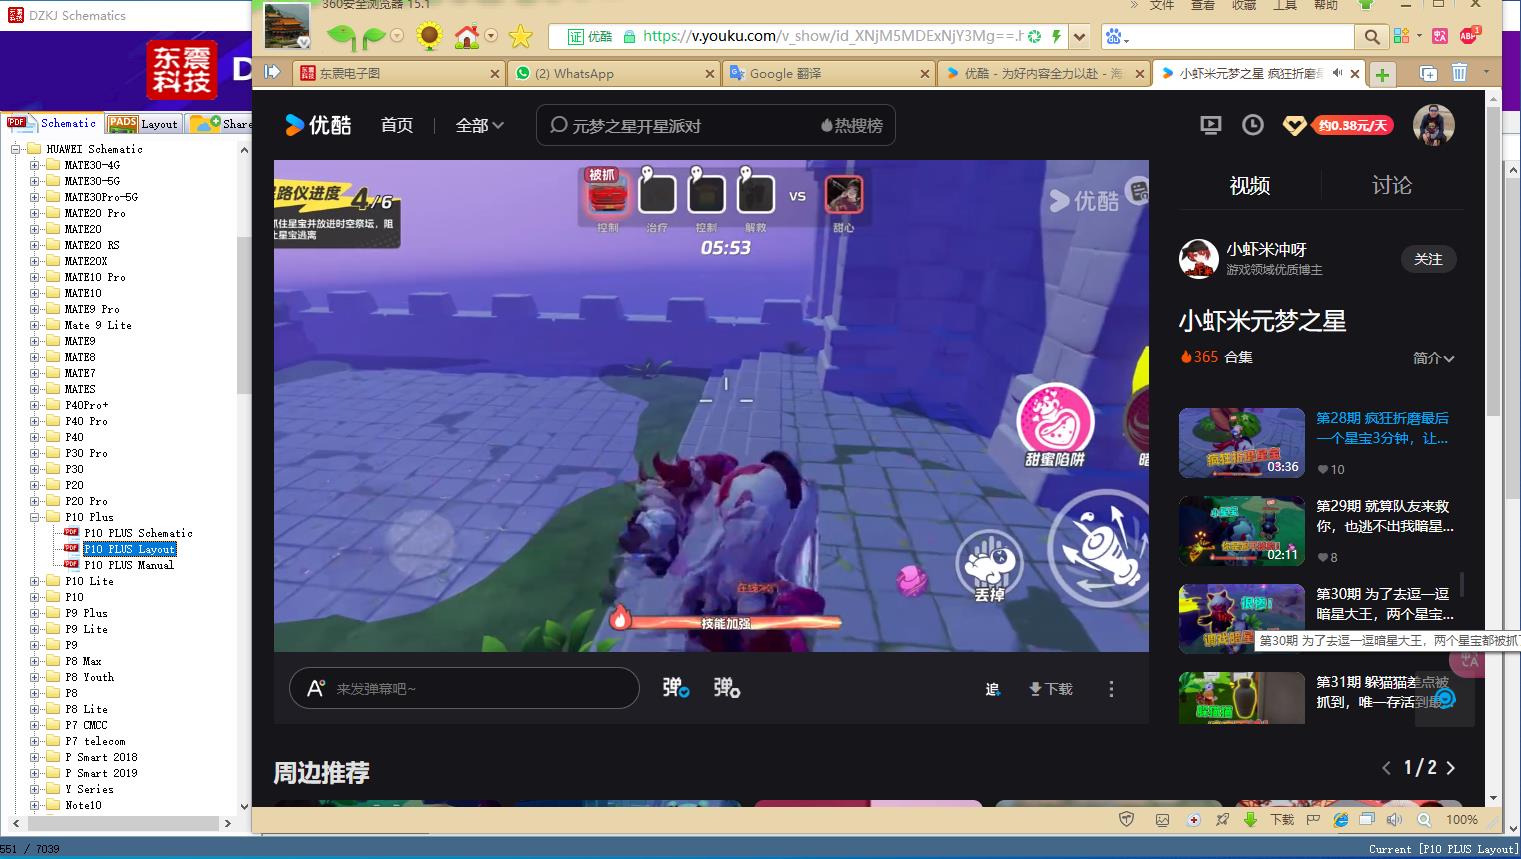The height and width of the screenshot is (859, 1521).
Task: Click the search magnifier in browser search box
Action: [x=1372, y=37]
